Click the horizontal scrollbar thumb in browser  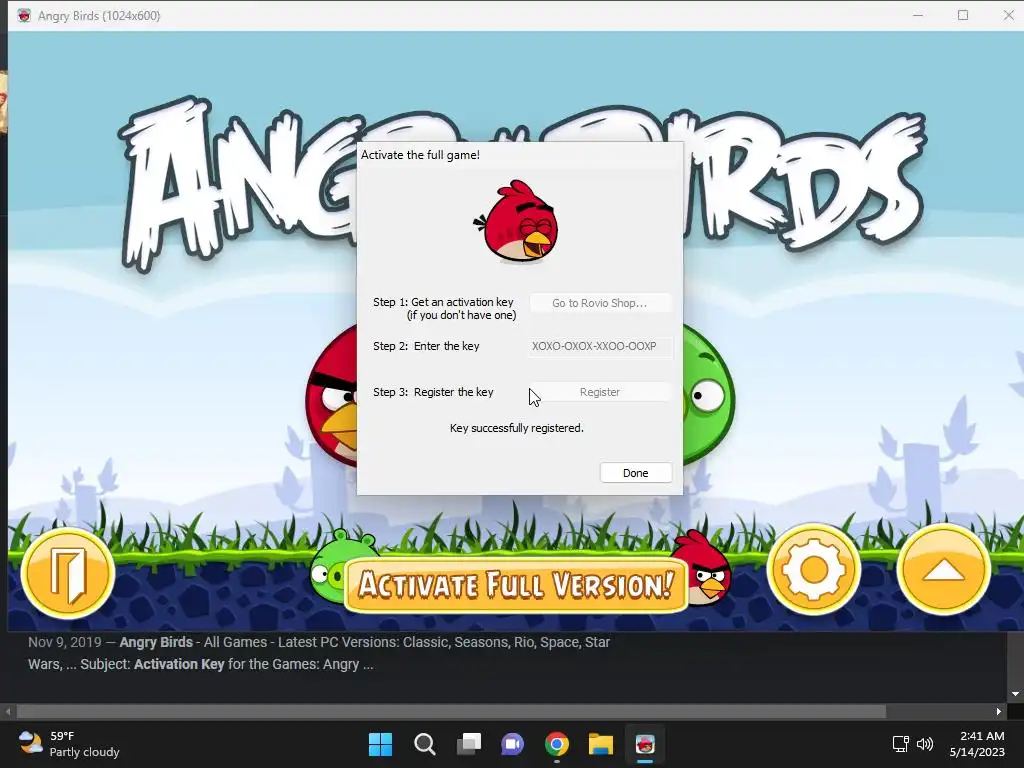point(451,711)
